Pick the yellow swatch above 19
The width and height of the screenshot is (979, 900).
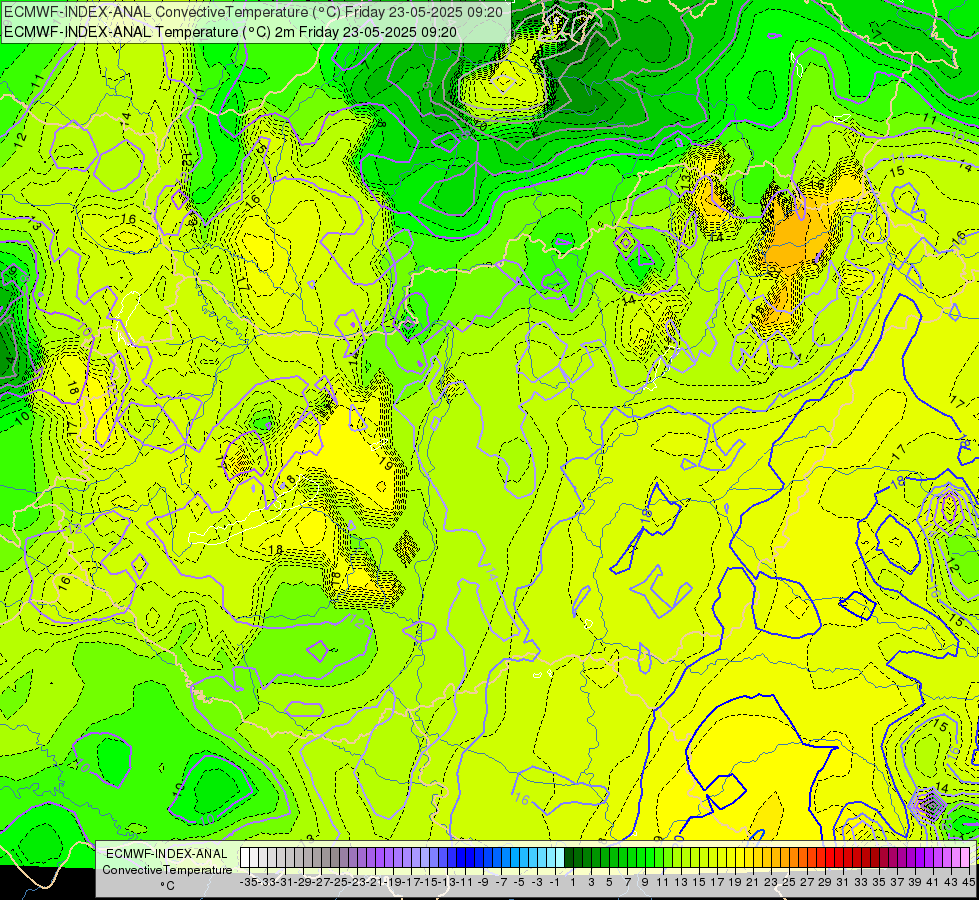pyautogui.click(x=731, y=858)
